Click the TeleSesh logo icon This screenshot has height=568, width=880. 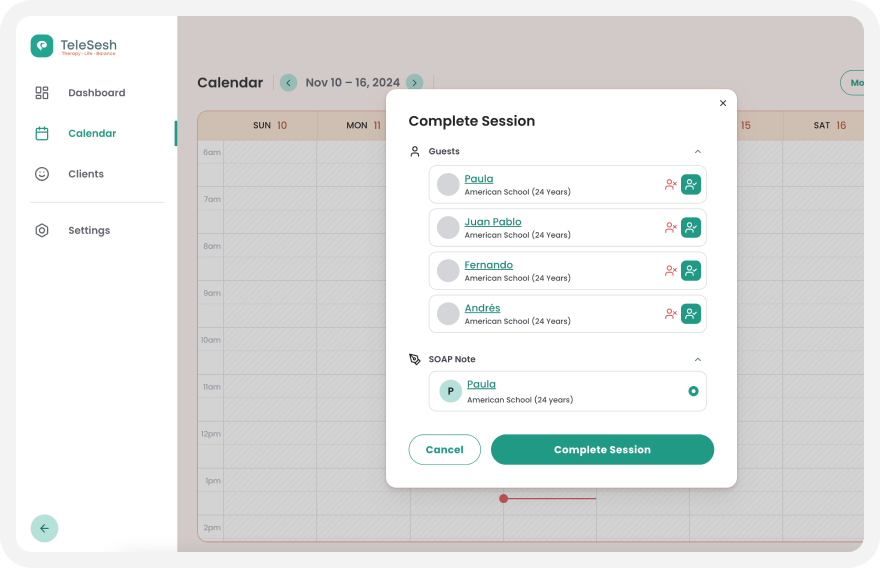tap(42, 46)
